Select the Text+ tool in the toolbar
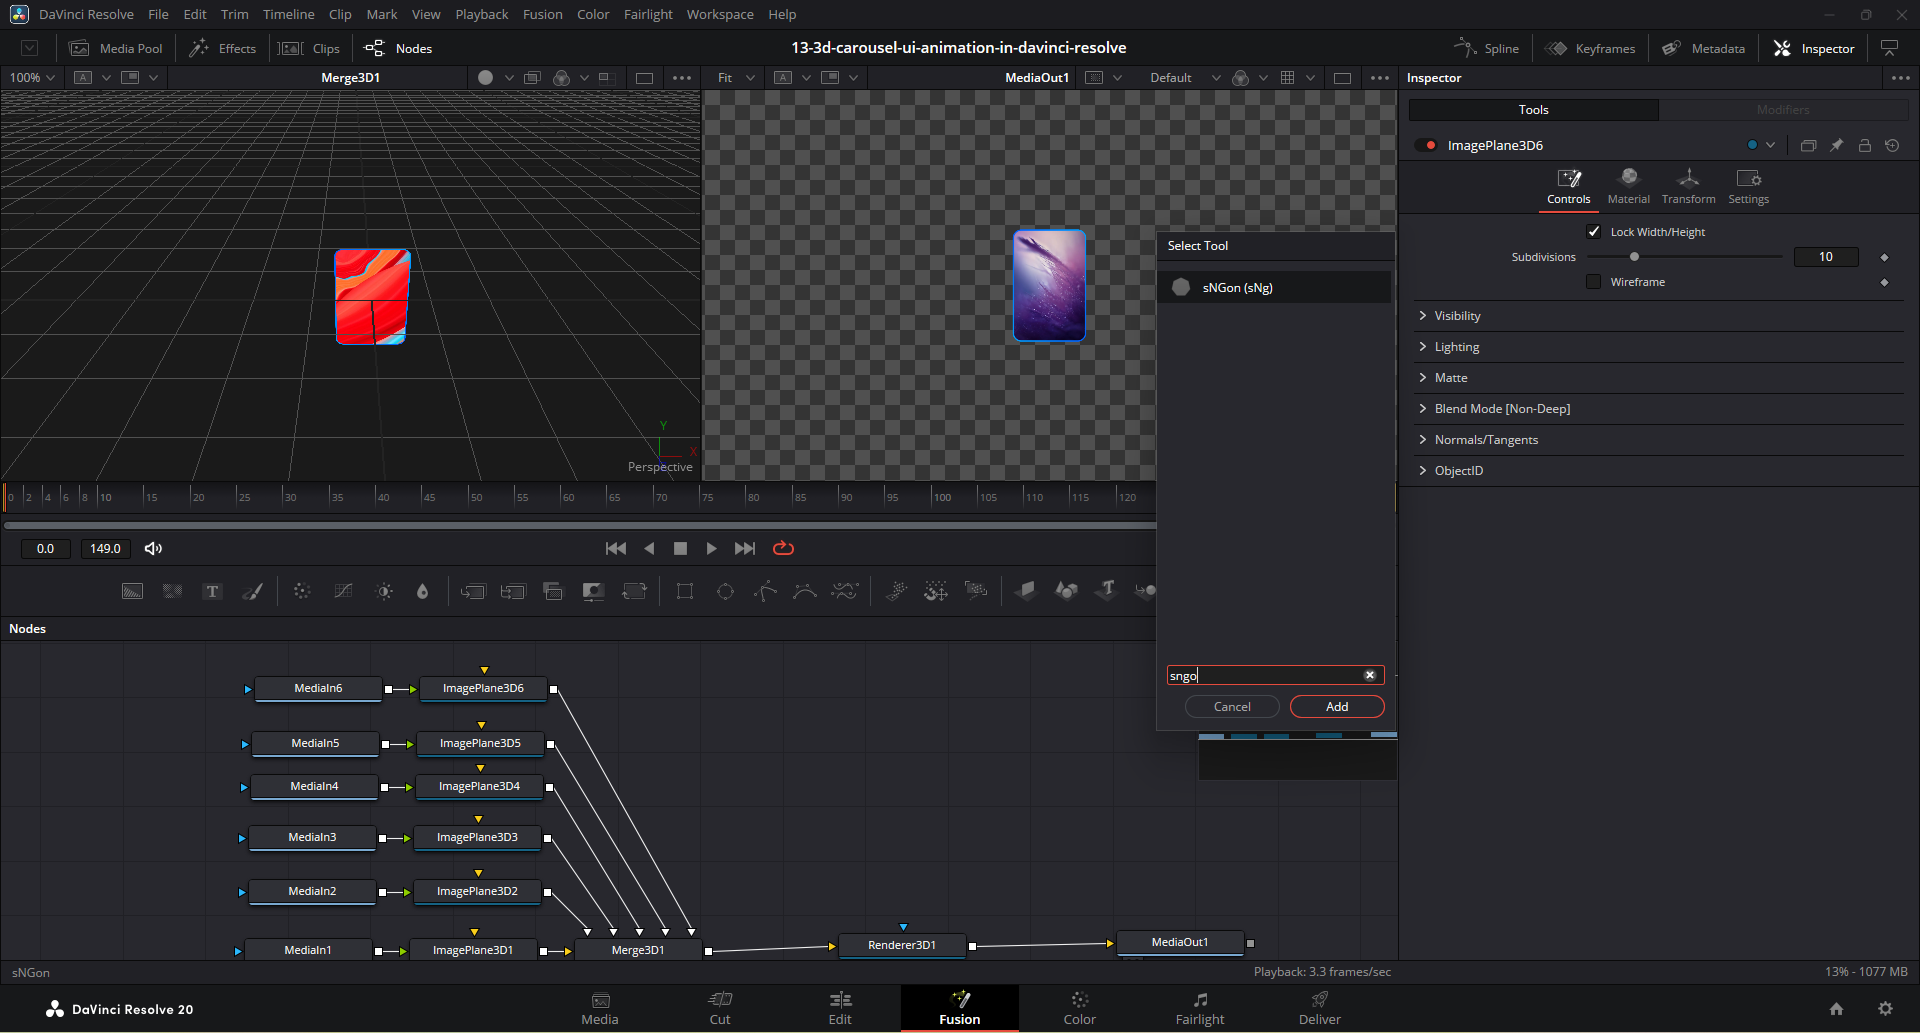The width and height of the screenshot is (1920, 1033). (x=212, y=591)
